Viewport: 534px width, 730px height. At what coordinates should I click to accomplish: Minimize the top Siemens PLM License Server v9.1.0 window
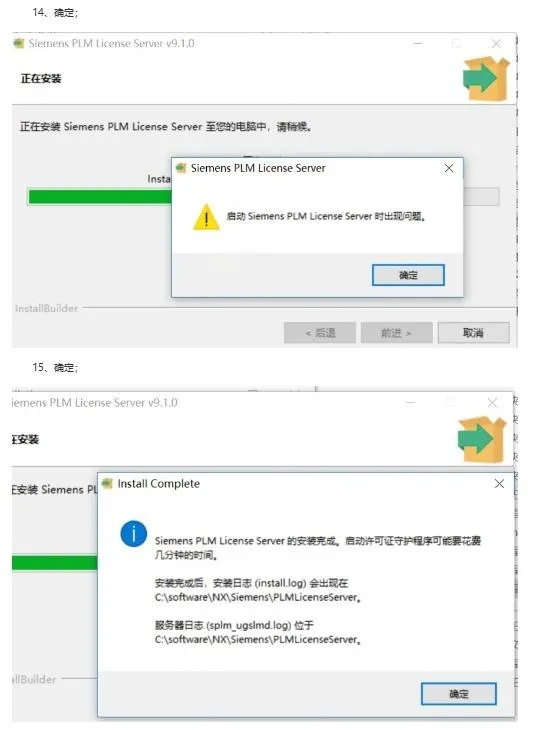(x=418, y=43)
